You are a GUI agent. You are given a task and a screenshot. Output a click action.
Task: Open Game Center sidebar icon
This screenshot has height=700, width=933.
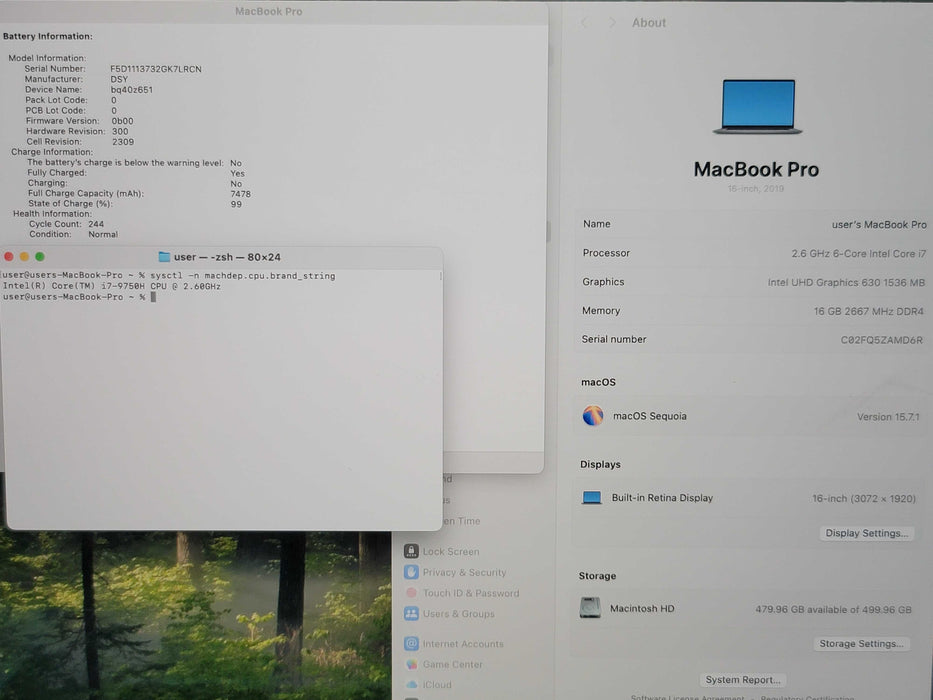point(411,664)
